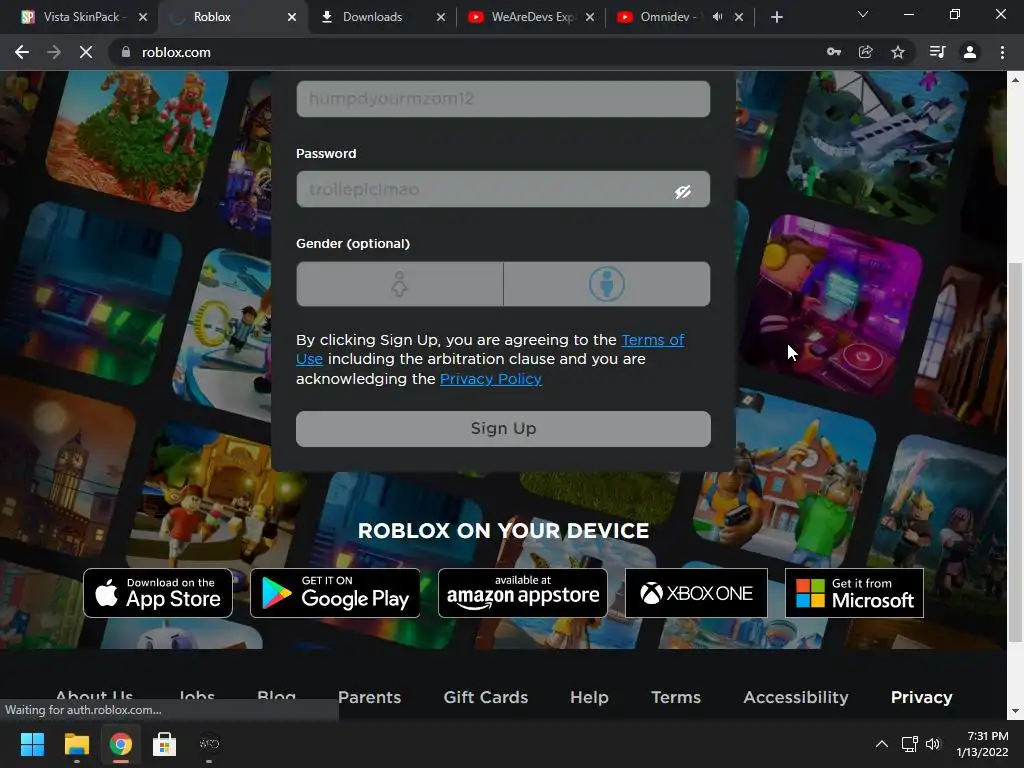
Task: Select the male gender option
Action: 607,284
